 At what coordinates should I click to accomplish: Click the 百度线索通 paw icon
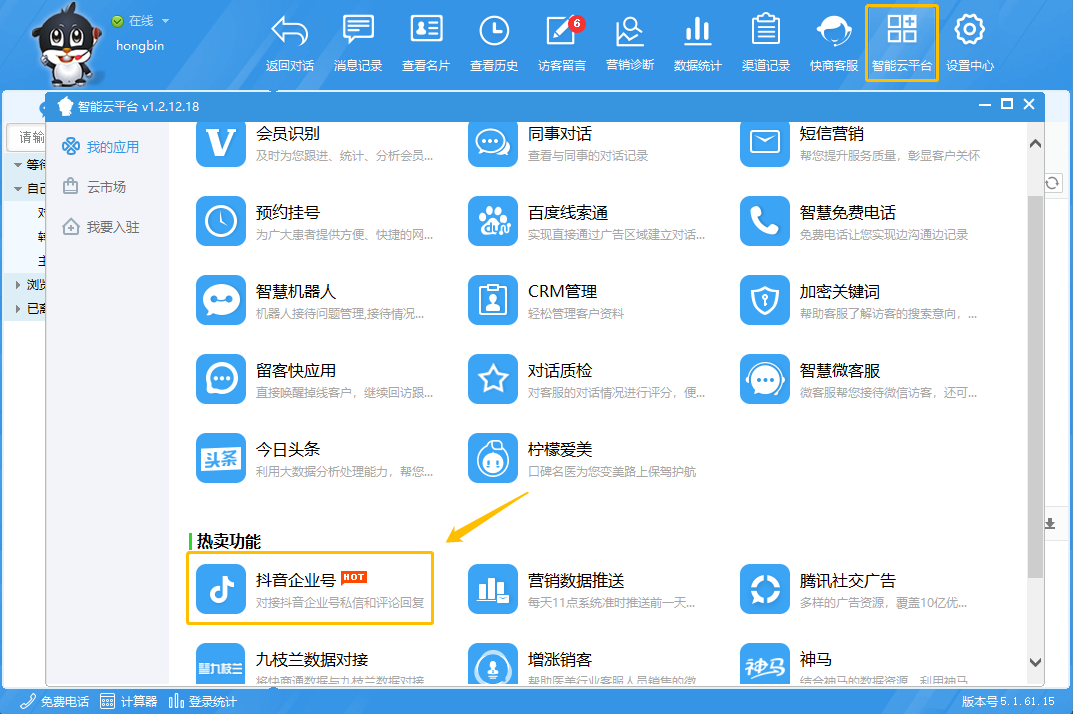pos(493,221)
